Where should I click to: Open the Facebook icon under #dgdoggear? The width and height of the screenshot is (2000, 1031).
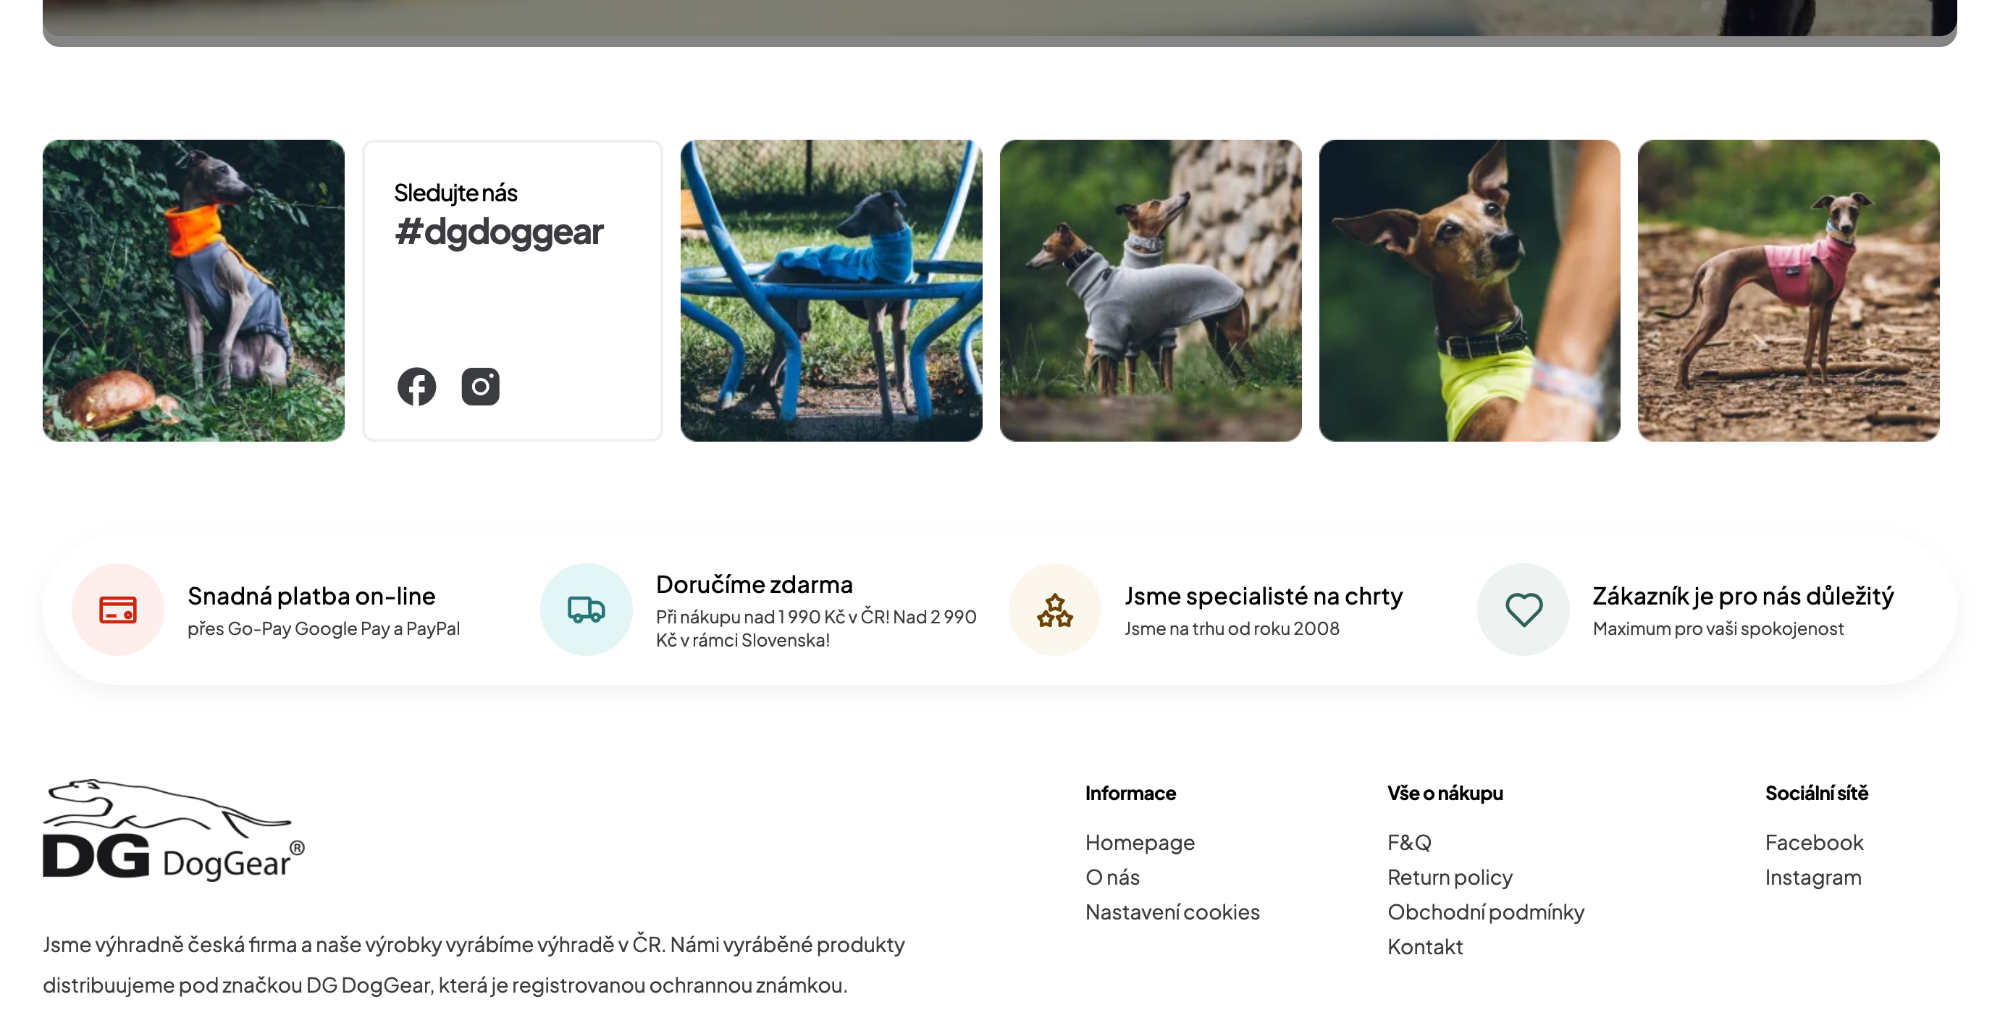(416, 386)
